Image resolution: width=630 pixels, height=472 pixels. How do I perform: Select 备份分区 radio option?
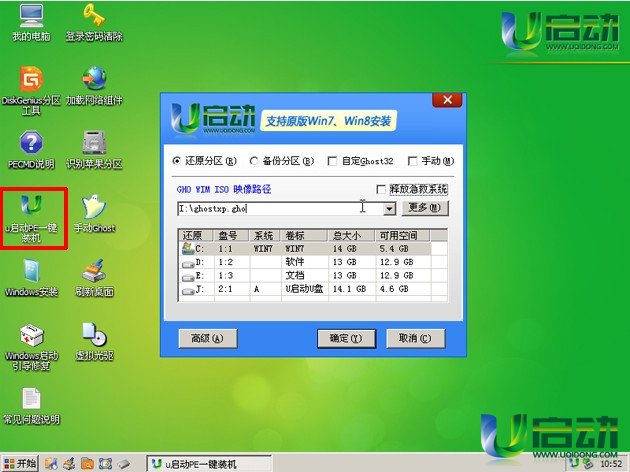[254, 161]
